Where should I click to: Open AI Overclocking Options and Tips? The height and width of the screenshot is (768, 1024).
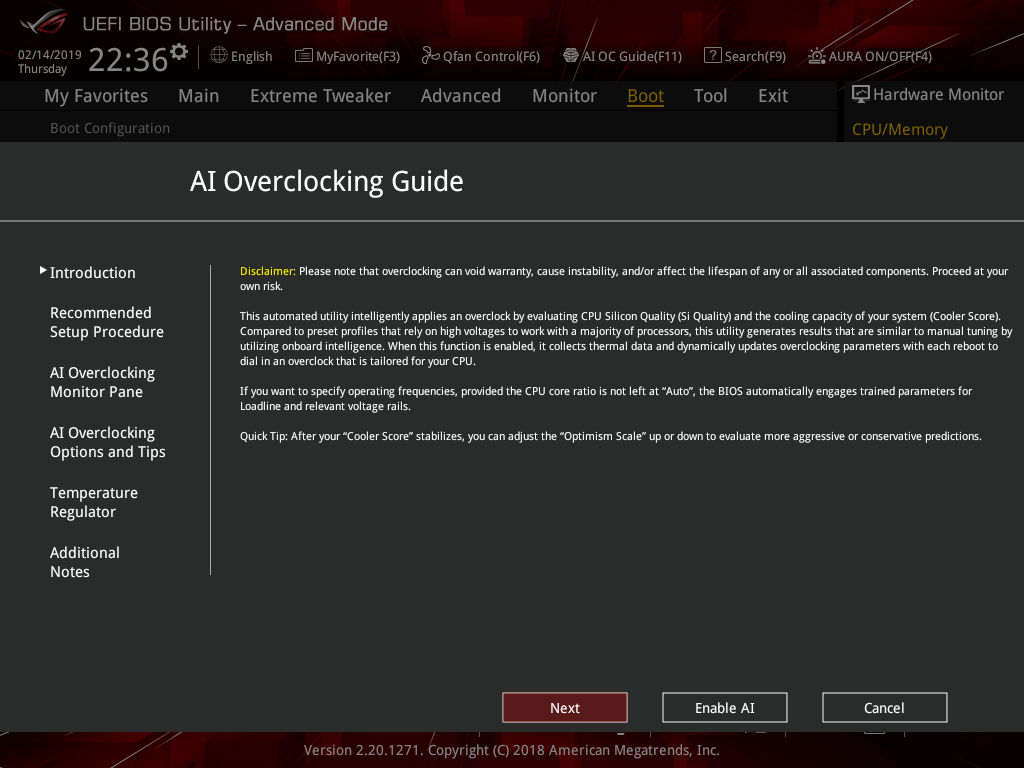(108, 442)
